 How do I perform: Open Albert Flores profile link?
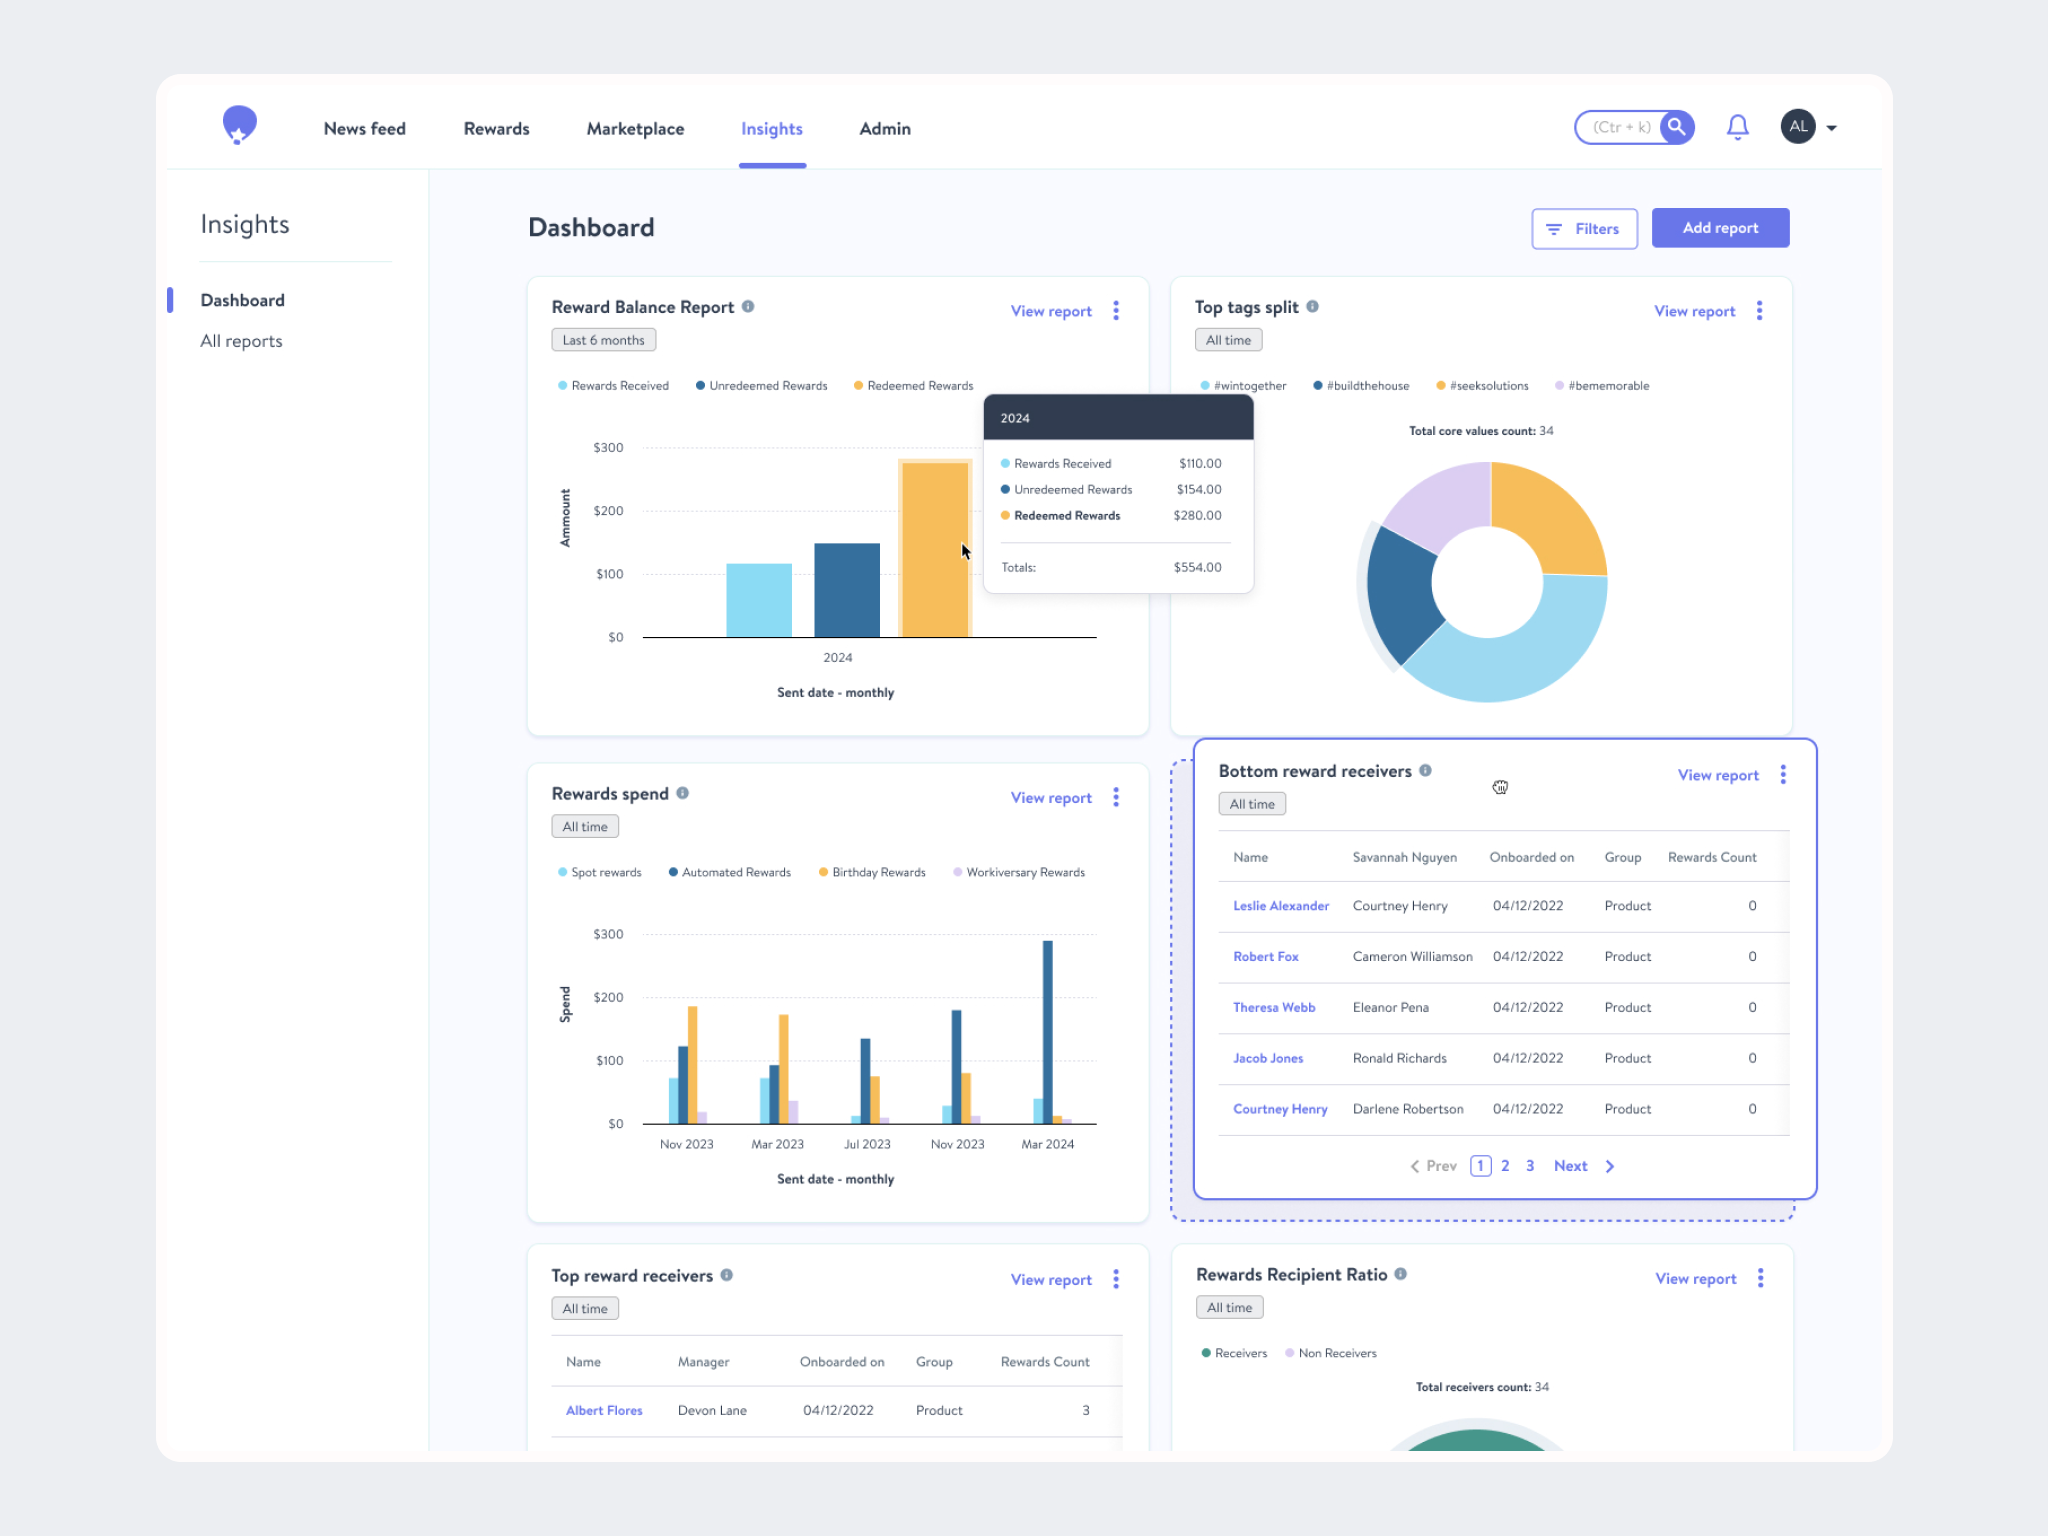pyautogui.click(x=604, y=1411)
